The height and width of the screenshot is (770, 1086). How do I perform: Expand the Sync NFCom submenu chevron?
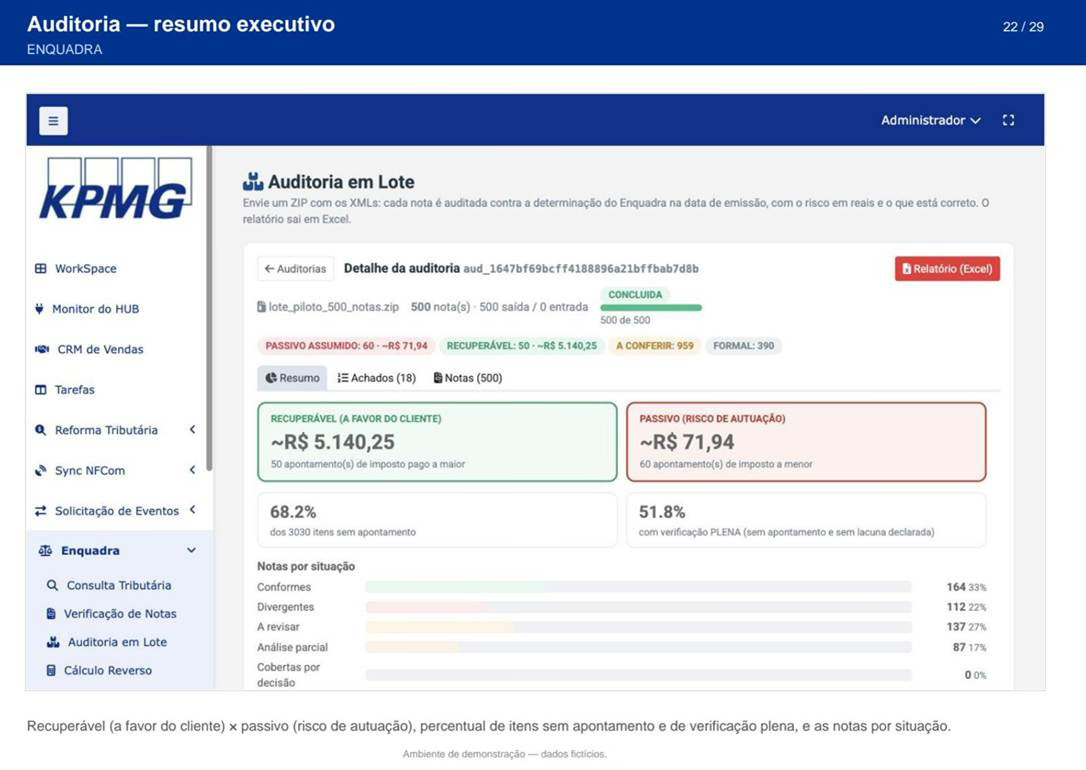click(193, 470)
